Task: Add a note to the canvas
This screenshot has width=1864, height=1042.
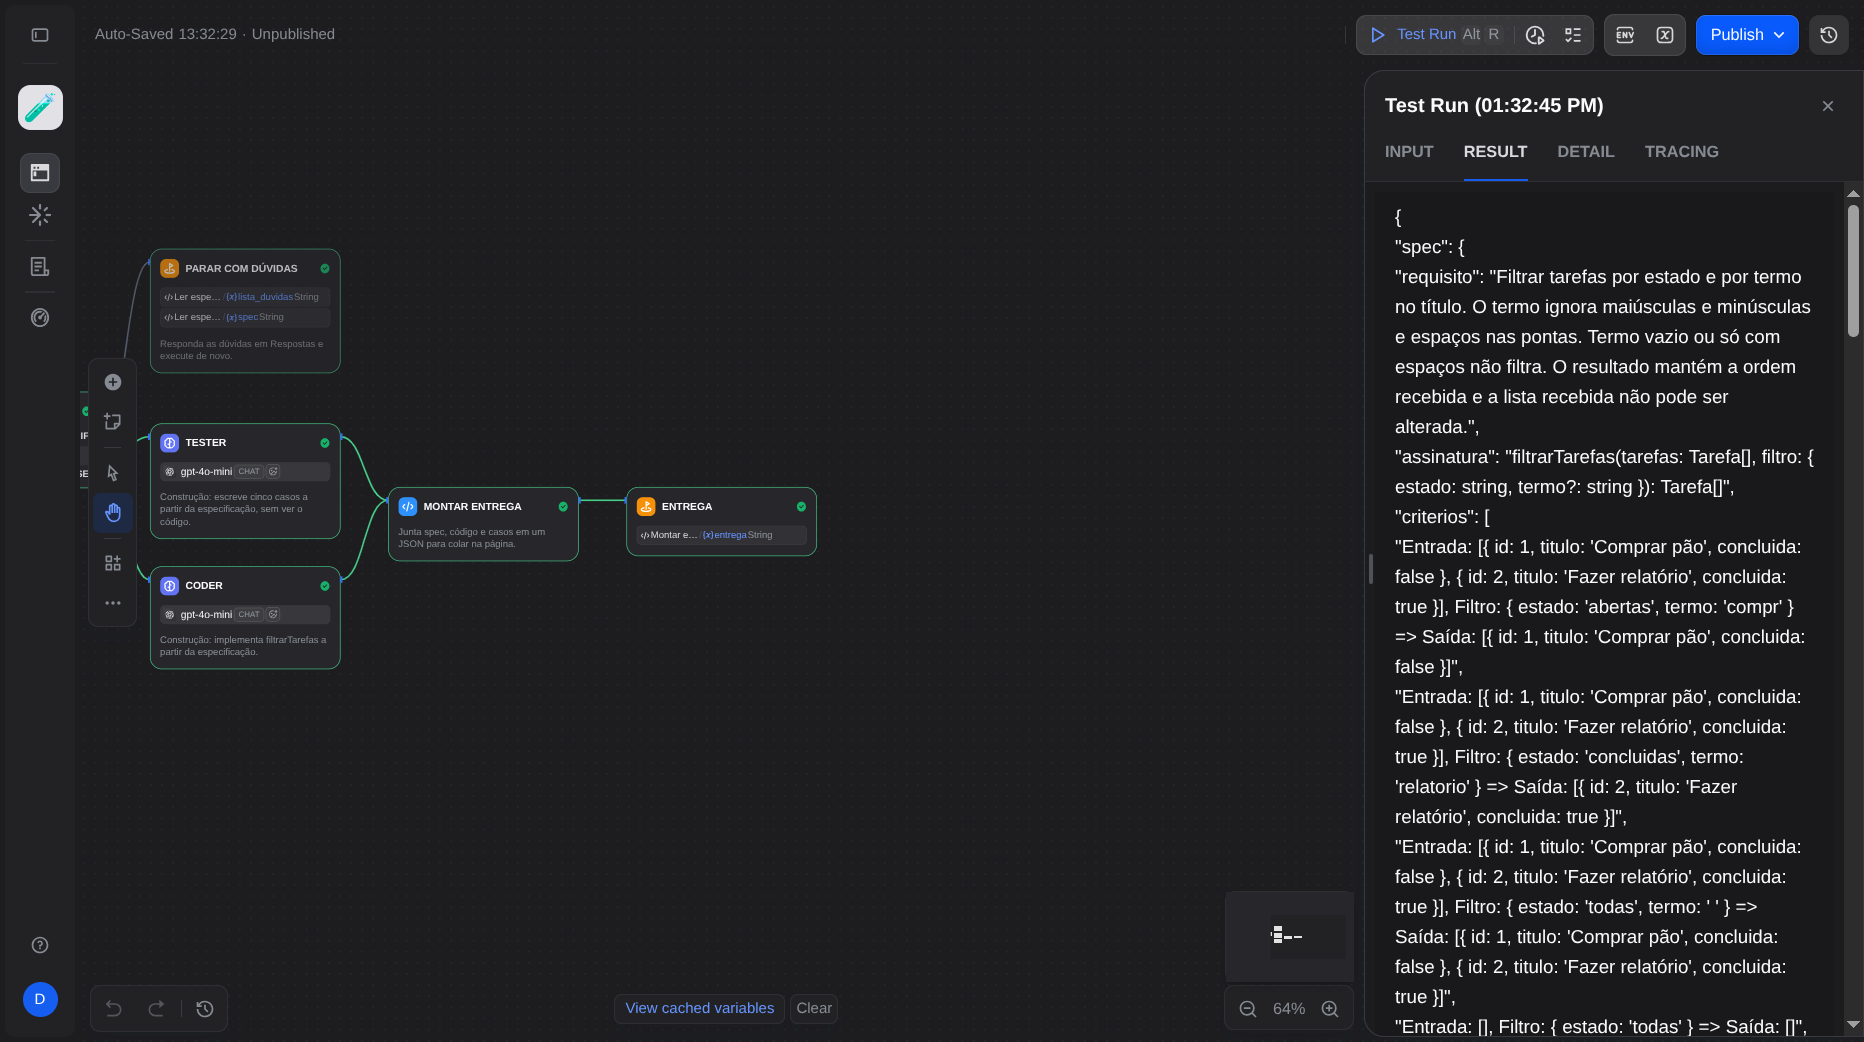Action: (113, 422)
